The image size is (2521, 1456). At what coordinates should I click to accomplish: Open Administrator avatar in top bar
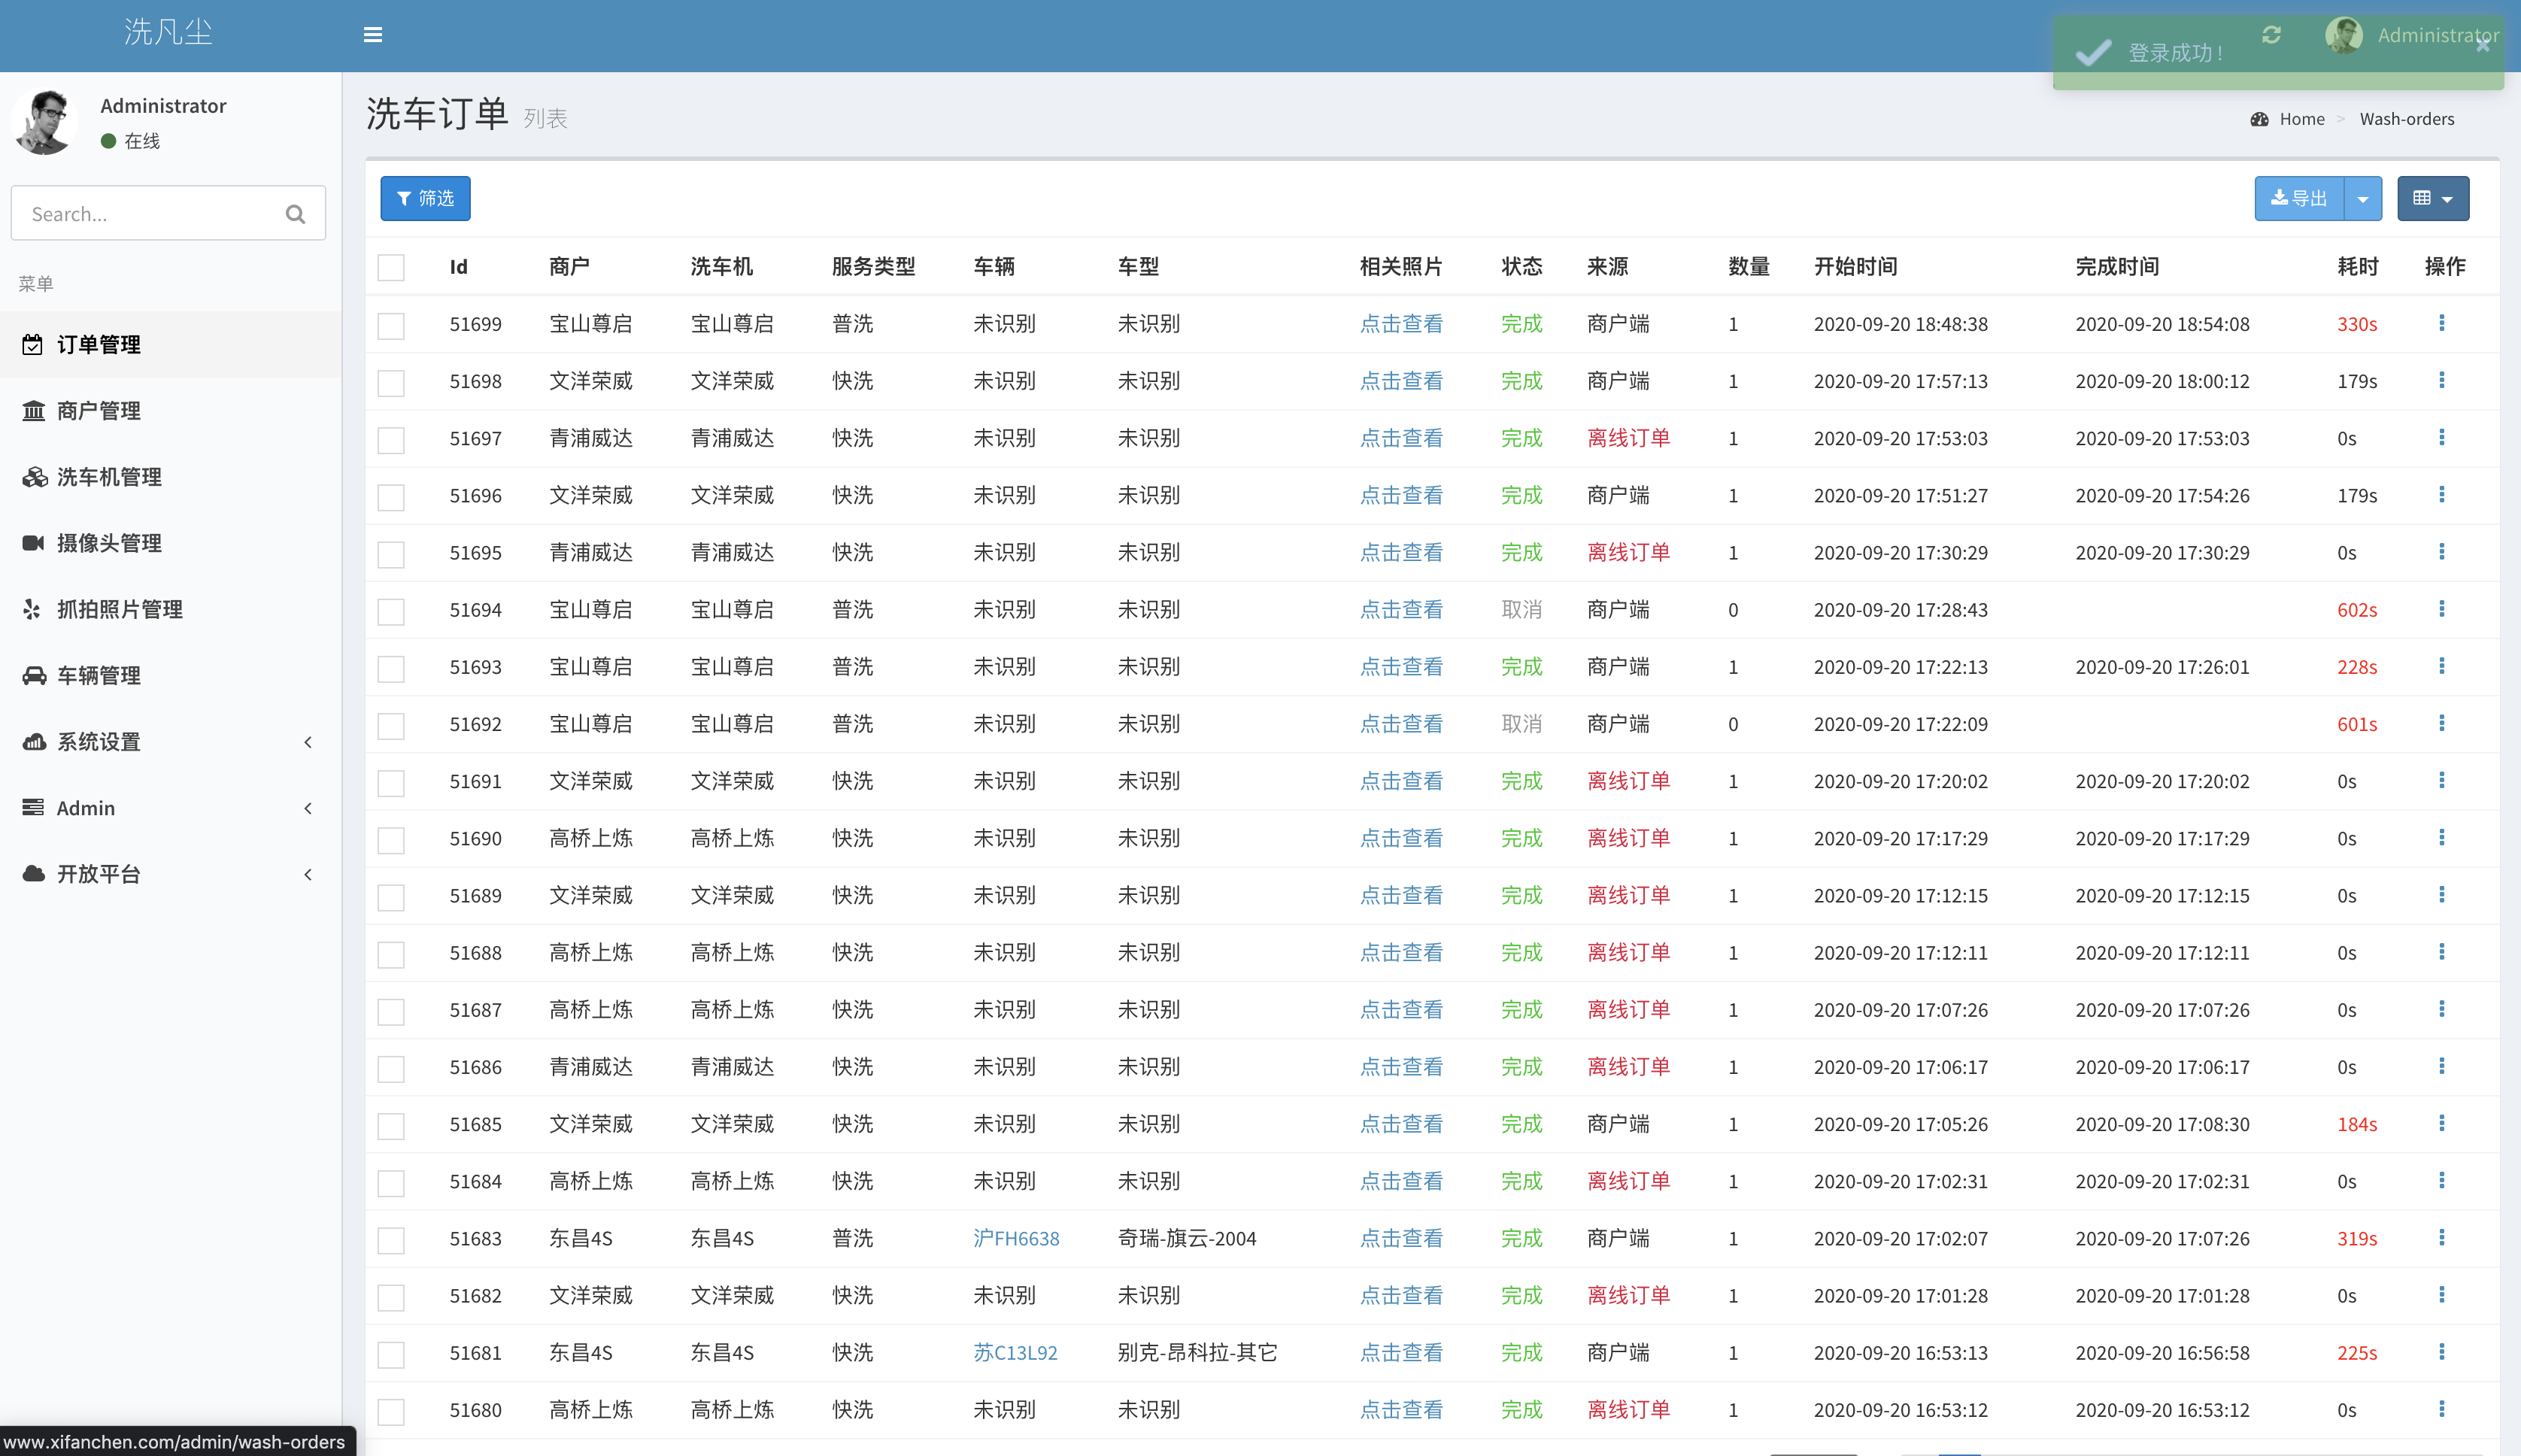tap(2344, 35)
